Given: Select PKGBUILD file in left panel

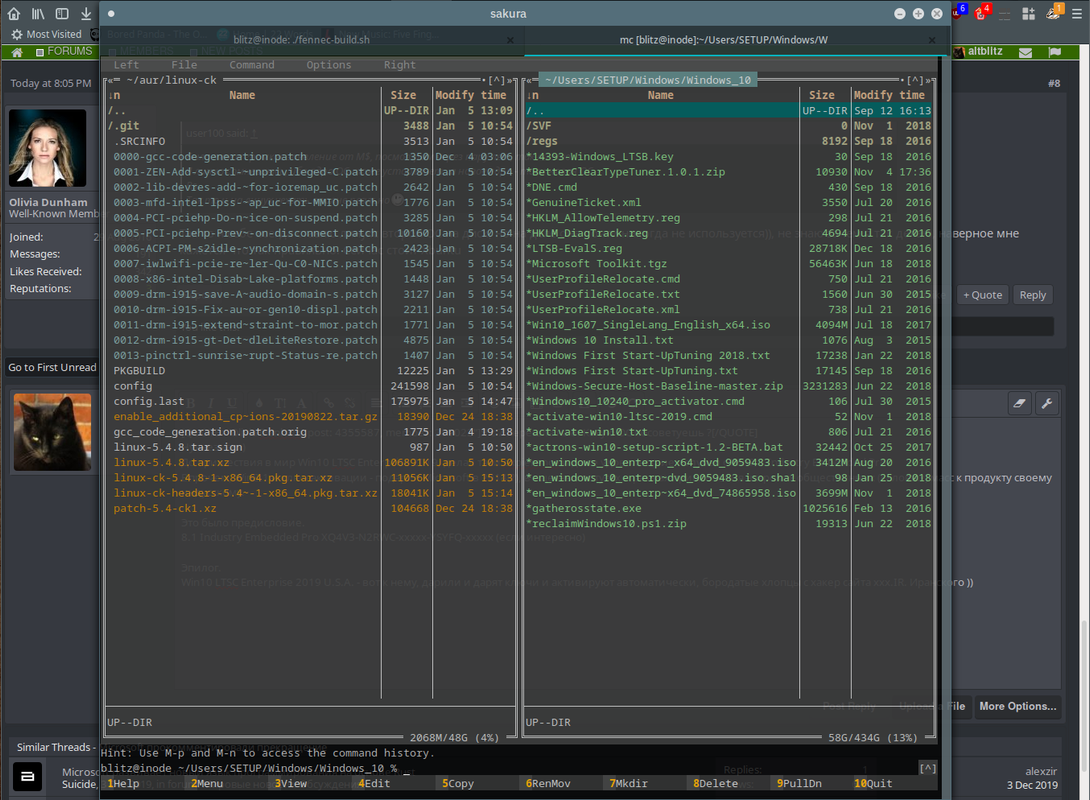Looking at the screenshot, I should tap(138, 371).
